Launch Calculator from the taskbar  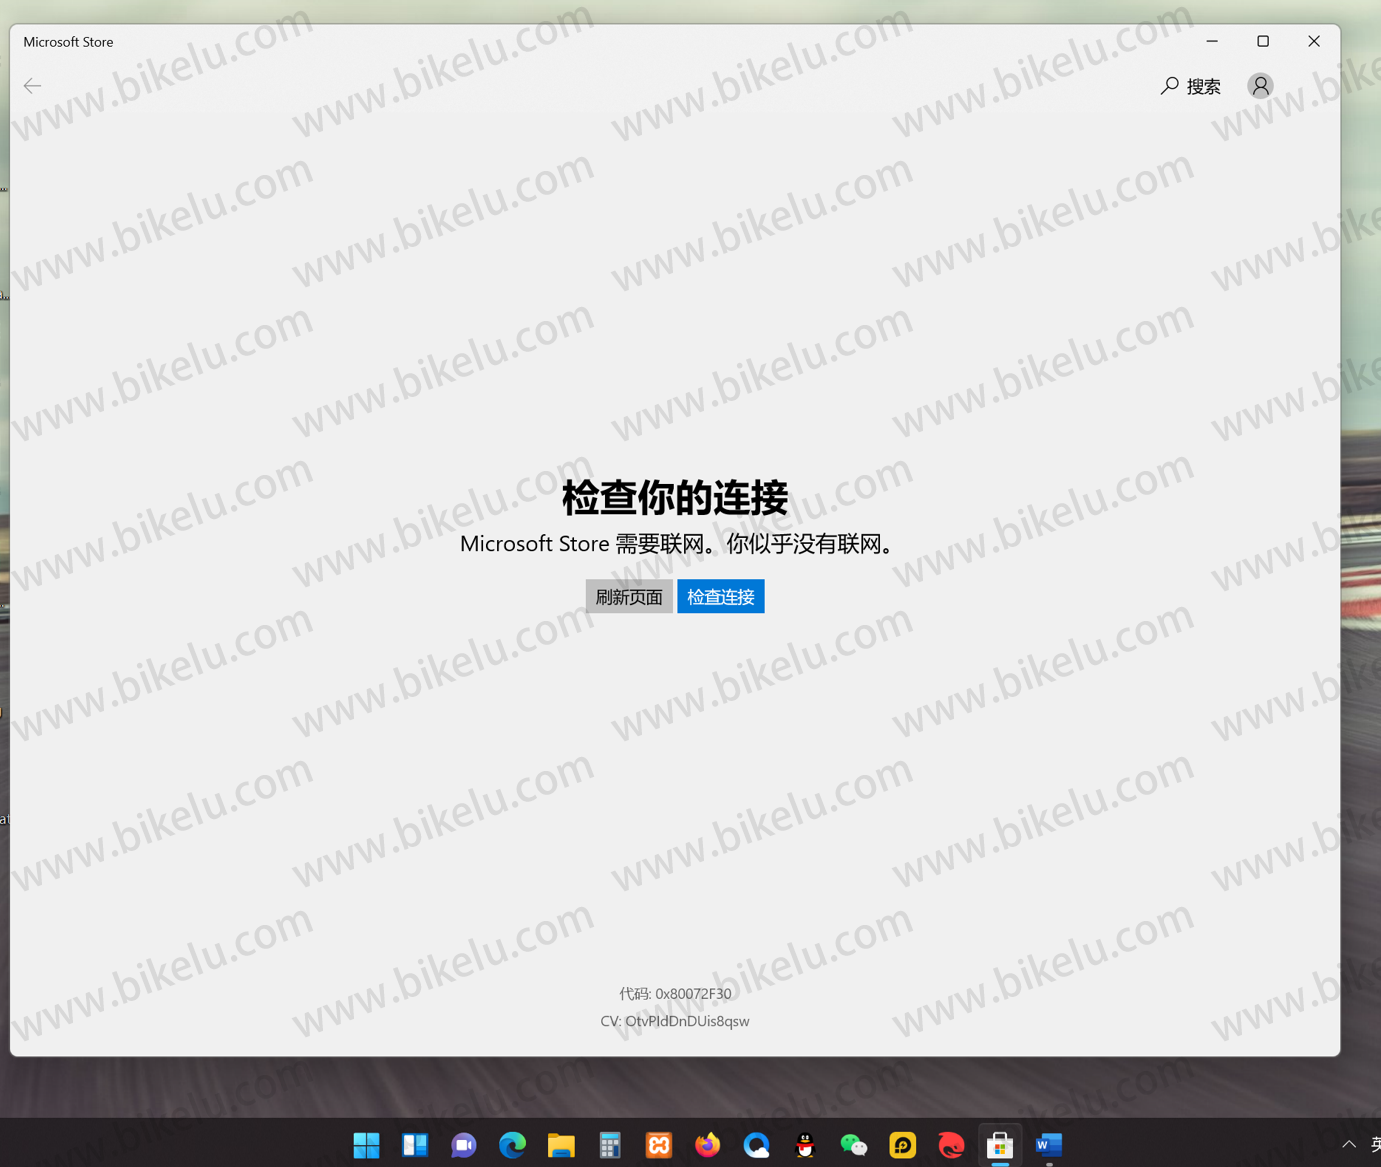coord(609,1145)
